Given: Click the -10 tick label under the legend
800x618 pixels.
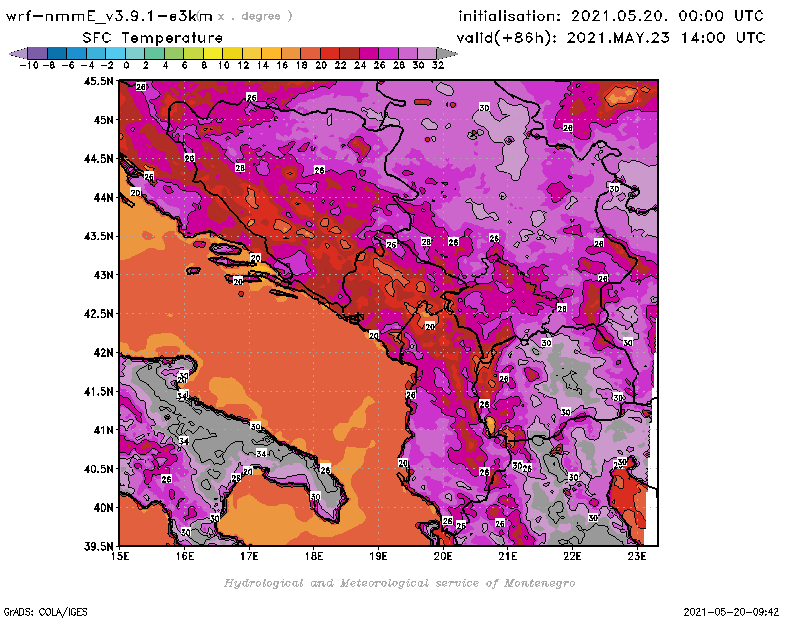Looking at the screenshot, I should 29,65.
